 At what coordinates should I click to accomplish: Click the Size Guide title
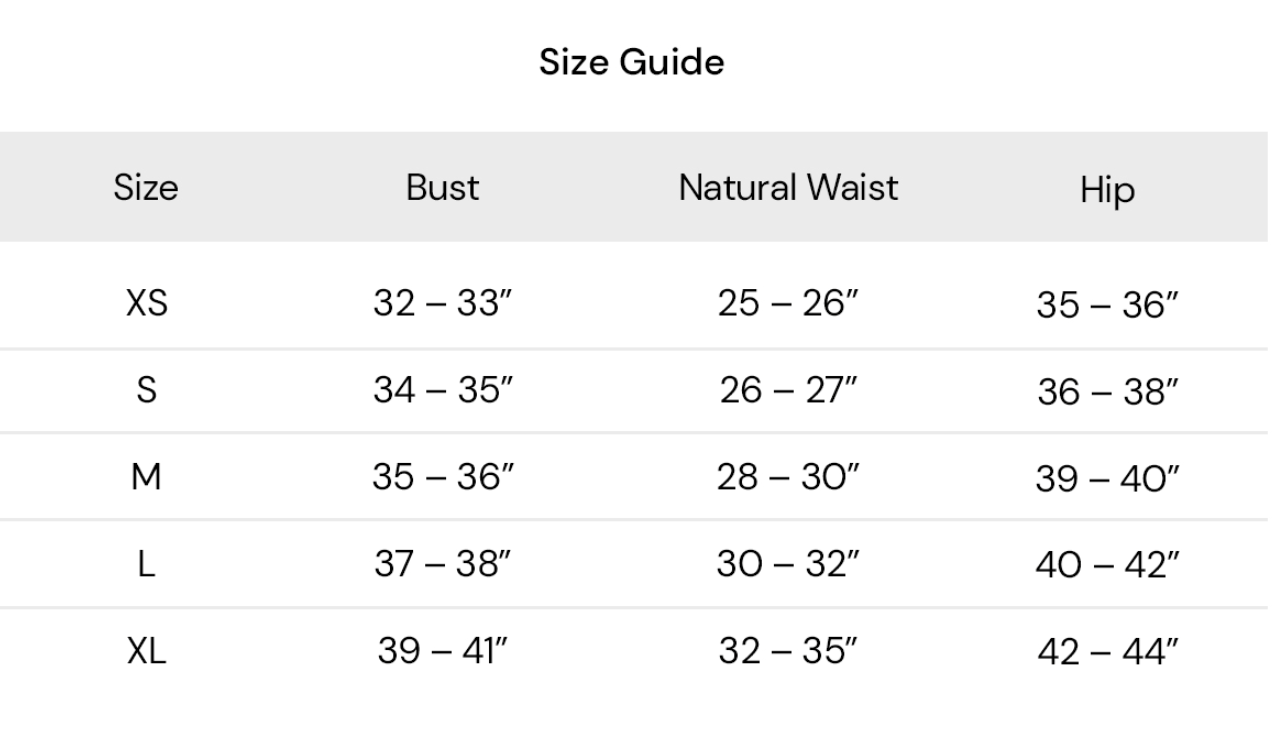point(632,63)
